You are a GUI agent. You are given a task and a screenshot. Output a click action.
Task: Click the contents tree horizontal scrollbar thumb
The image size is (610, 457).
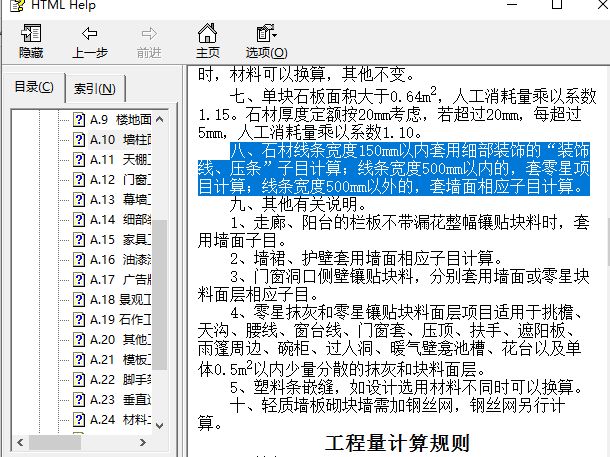click(55, 442)
